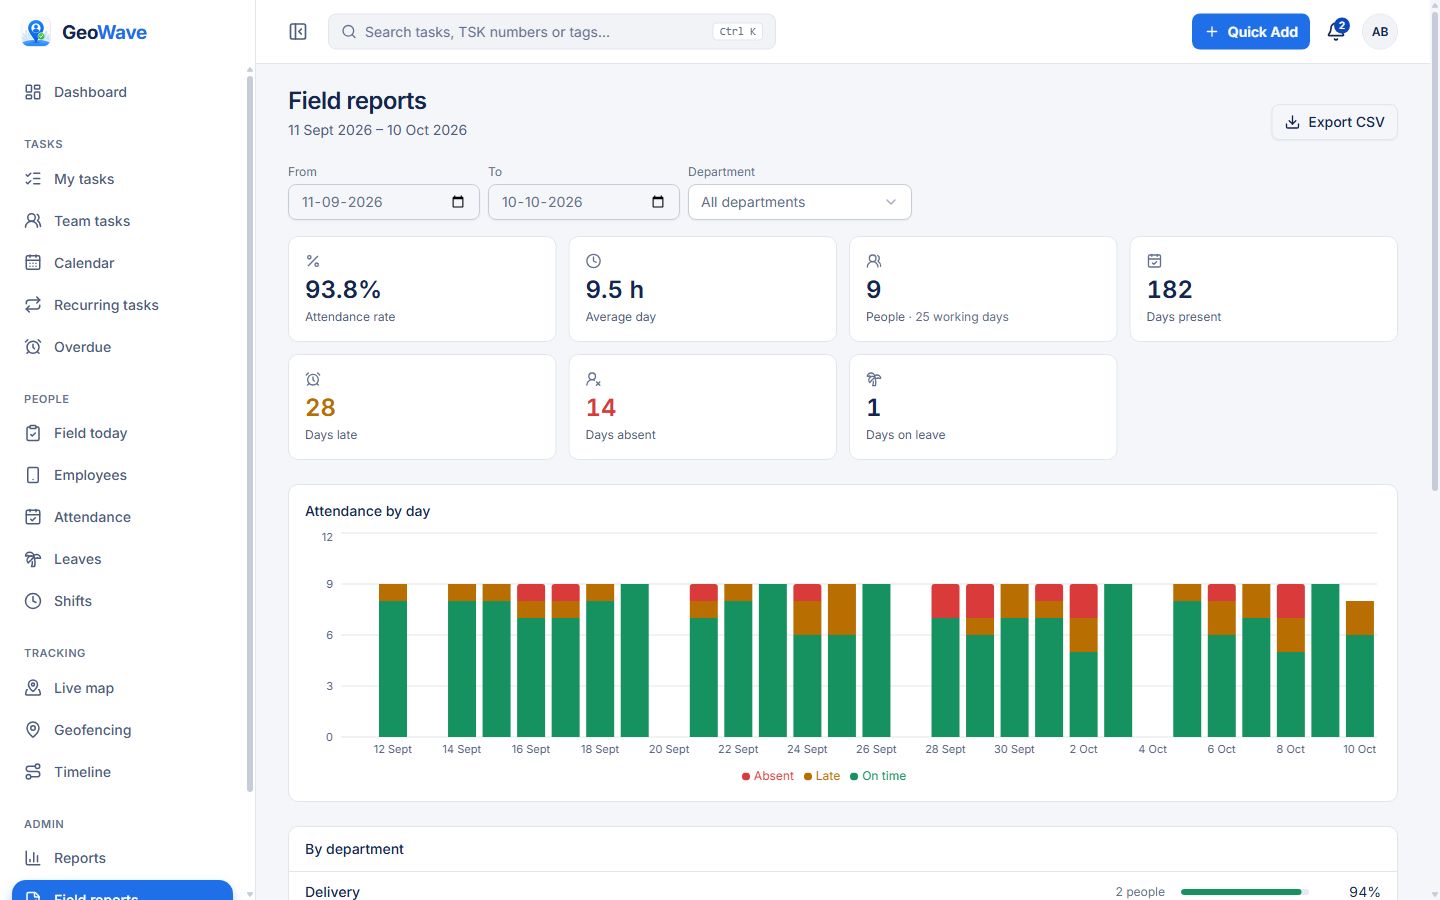Toggle the Absent series in legend
1440x900 pixels.
pyautogui.click(x=767, y=776)
